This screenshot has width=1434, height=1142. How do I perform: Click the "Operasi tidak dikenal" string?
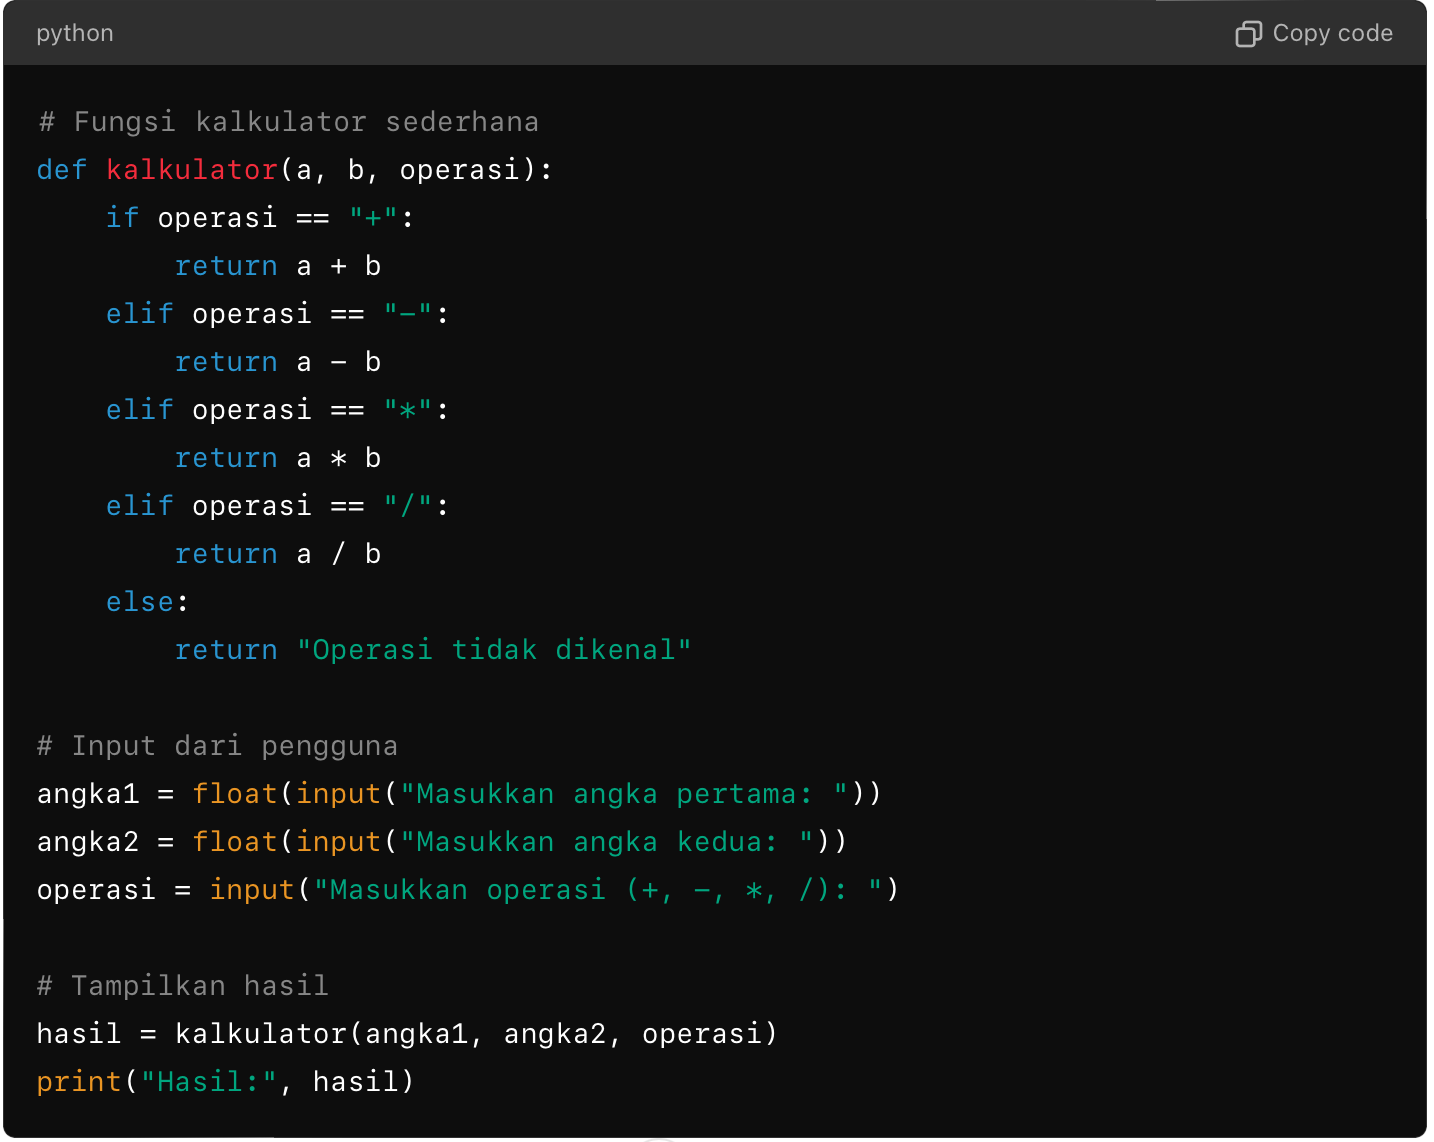494,650
